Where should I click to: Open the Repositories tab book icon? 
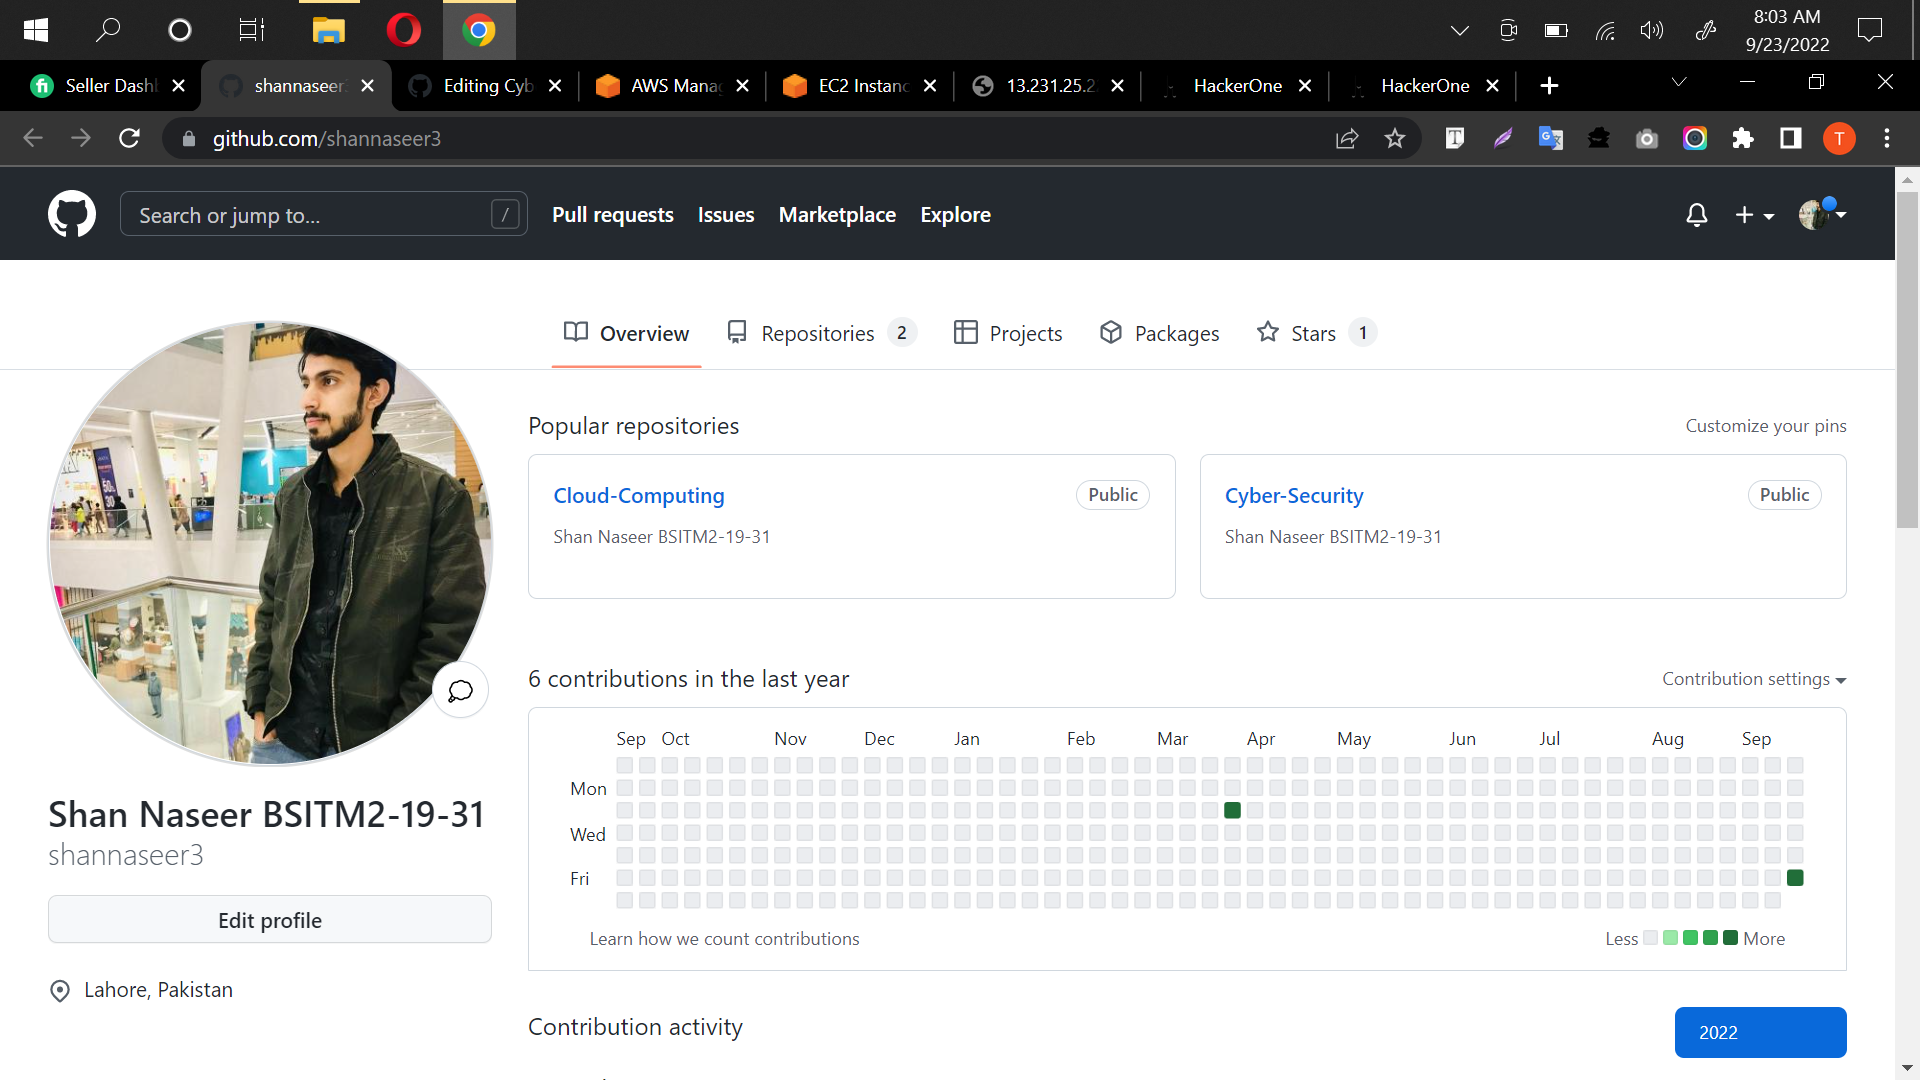(737, 332)
